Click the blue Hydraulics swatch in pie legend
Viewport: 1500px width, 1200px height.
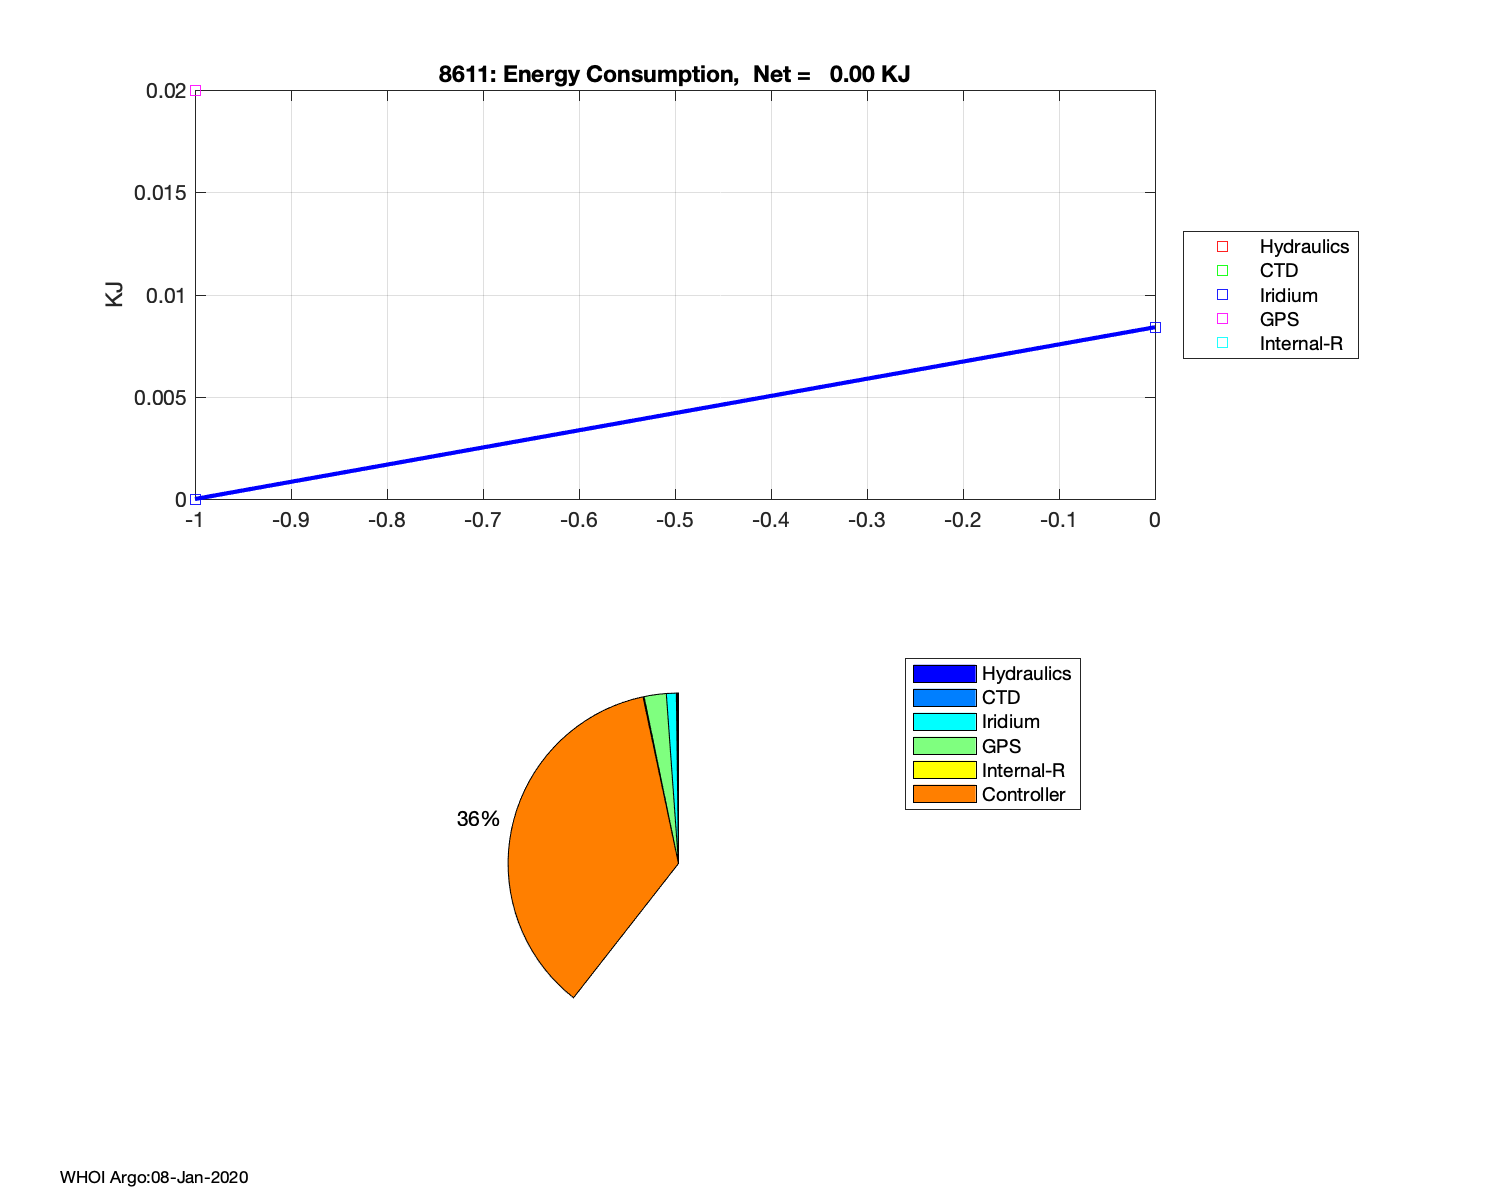tap(944, 674)
